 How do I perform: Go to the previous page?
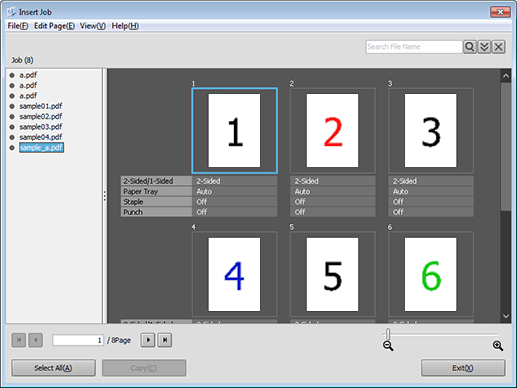[x=36, y=340]
